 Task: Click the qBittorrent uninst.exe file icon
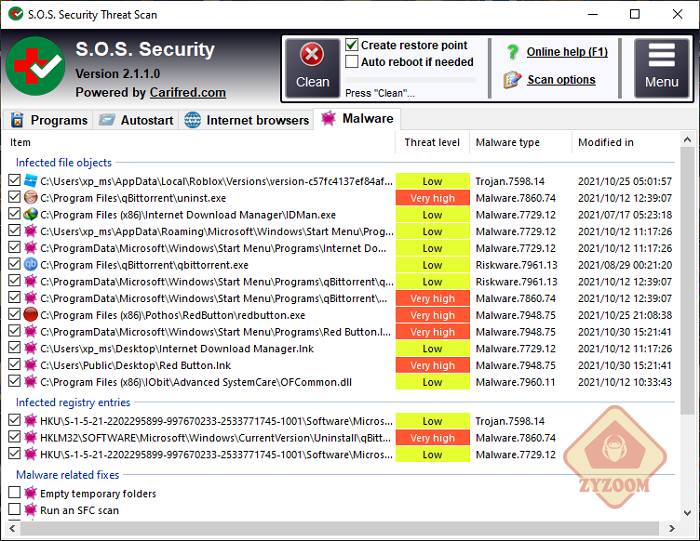click(x=30, y=197)
